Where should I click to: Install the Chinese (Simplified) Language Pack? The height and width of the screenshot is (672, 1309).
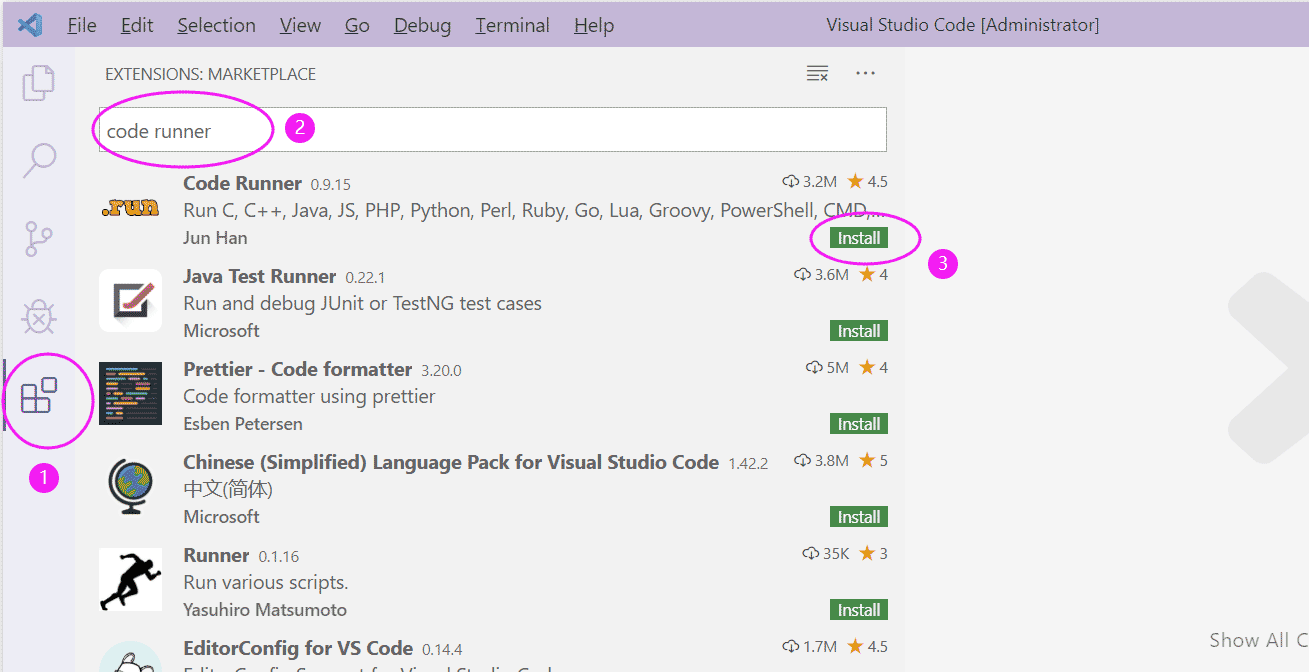(859, 517)
